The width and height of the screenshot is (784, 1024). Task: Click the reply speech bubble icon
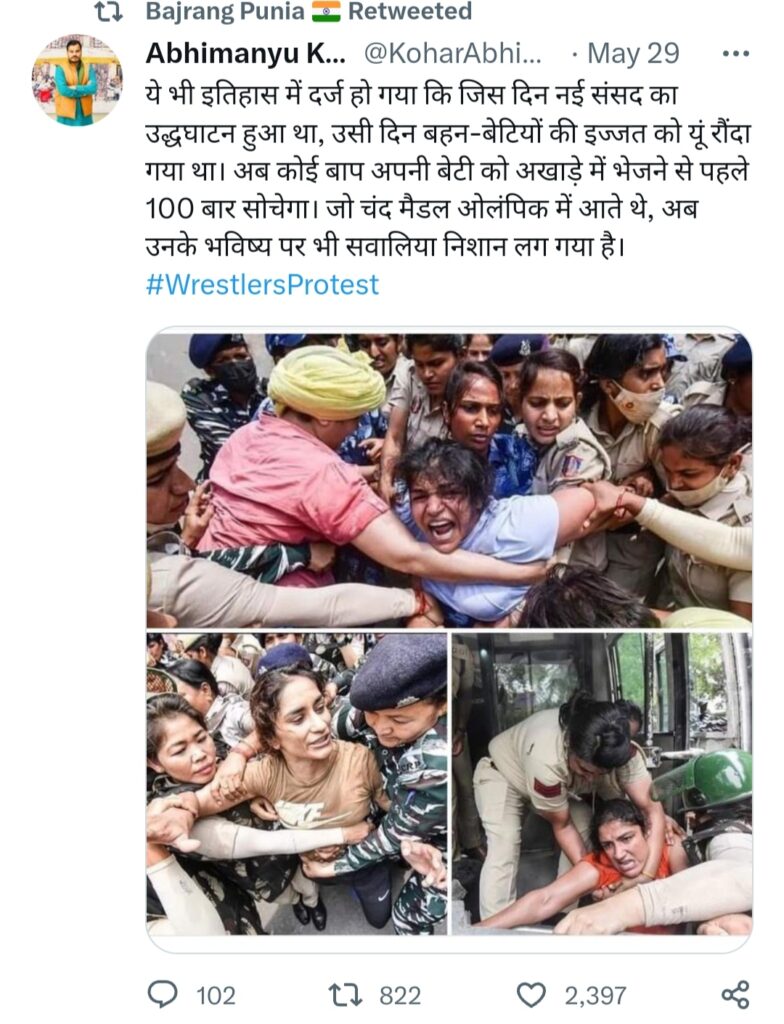point(163,995)
